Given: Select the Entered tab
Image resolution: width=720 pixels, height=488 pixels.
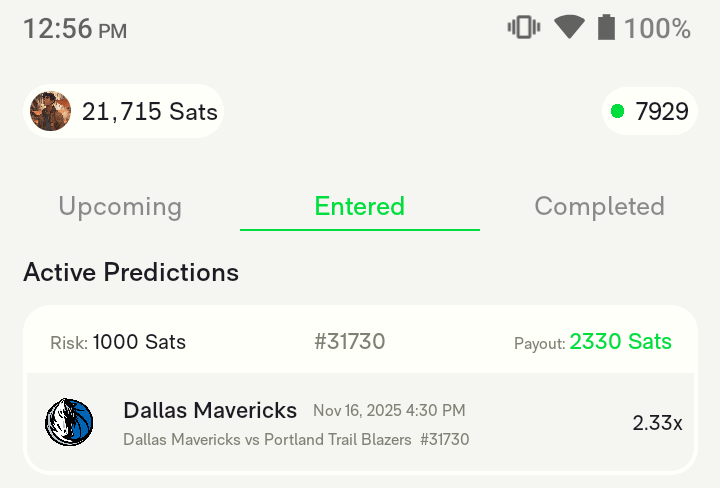Looking at the screenshot, I should pyautogui.click(x=360, y=207).
